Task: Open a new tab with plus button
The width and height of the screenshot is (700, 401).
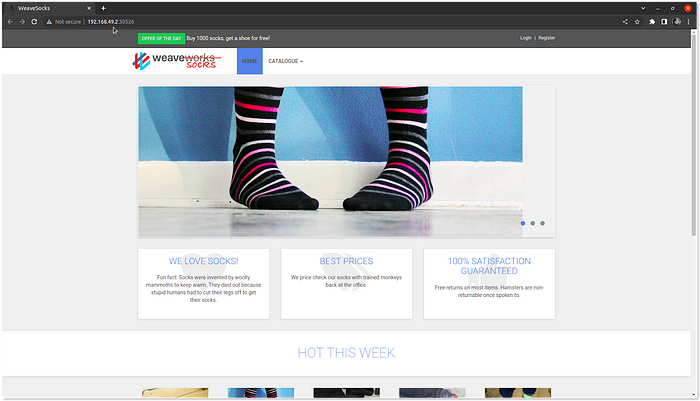Action: click(103, 8)
